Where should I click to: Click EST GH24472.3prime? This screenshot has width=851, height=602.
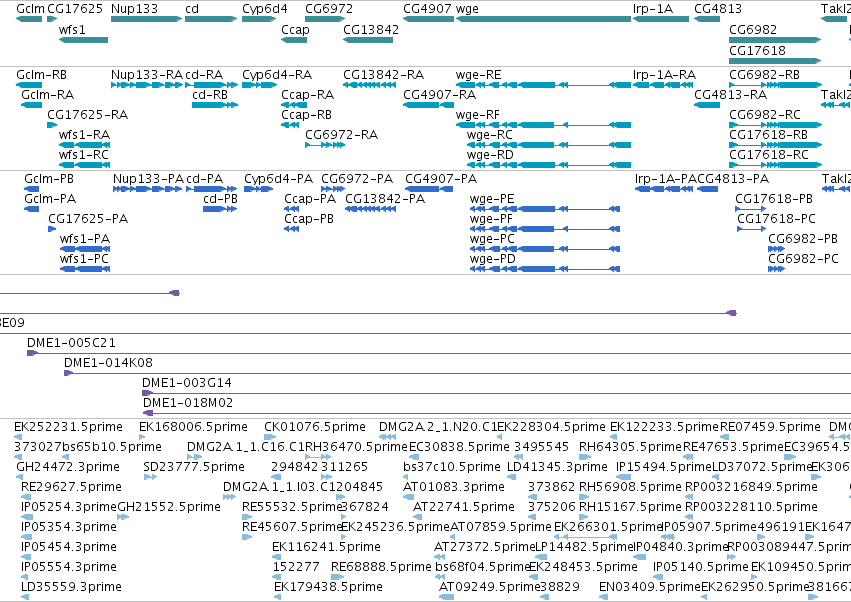(x=20, y=477)
